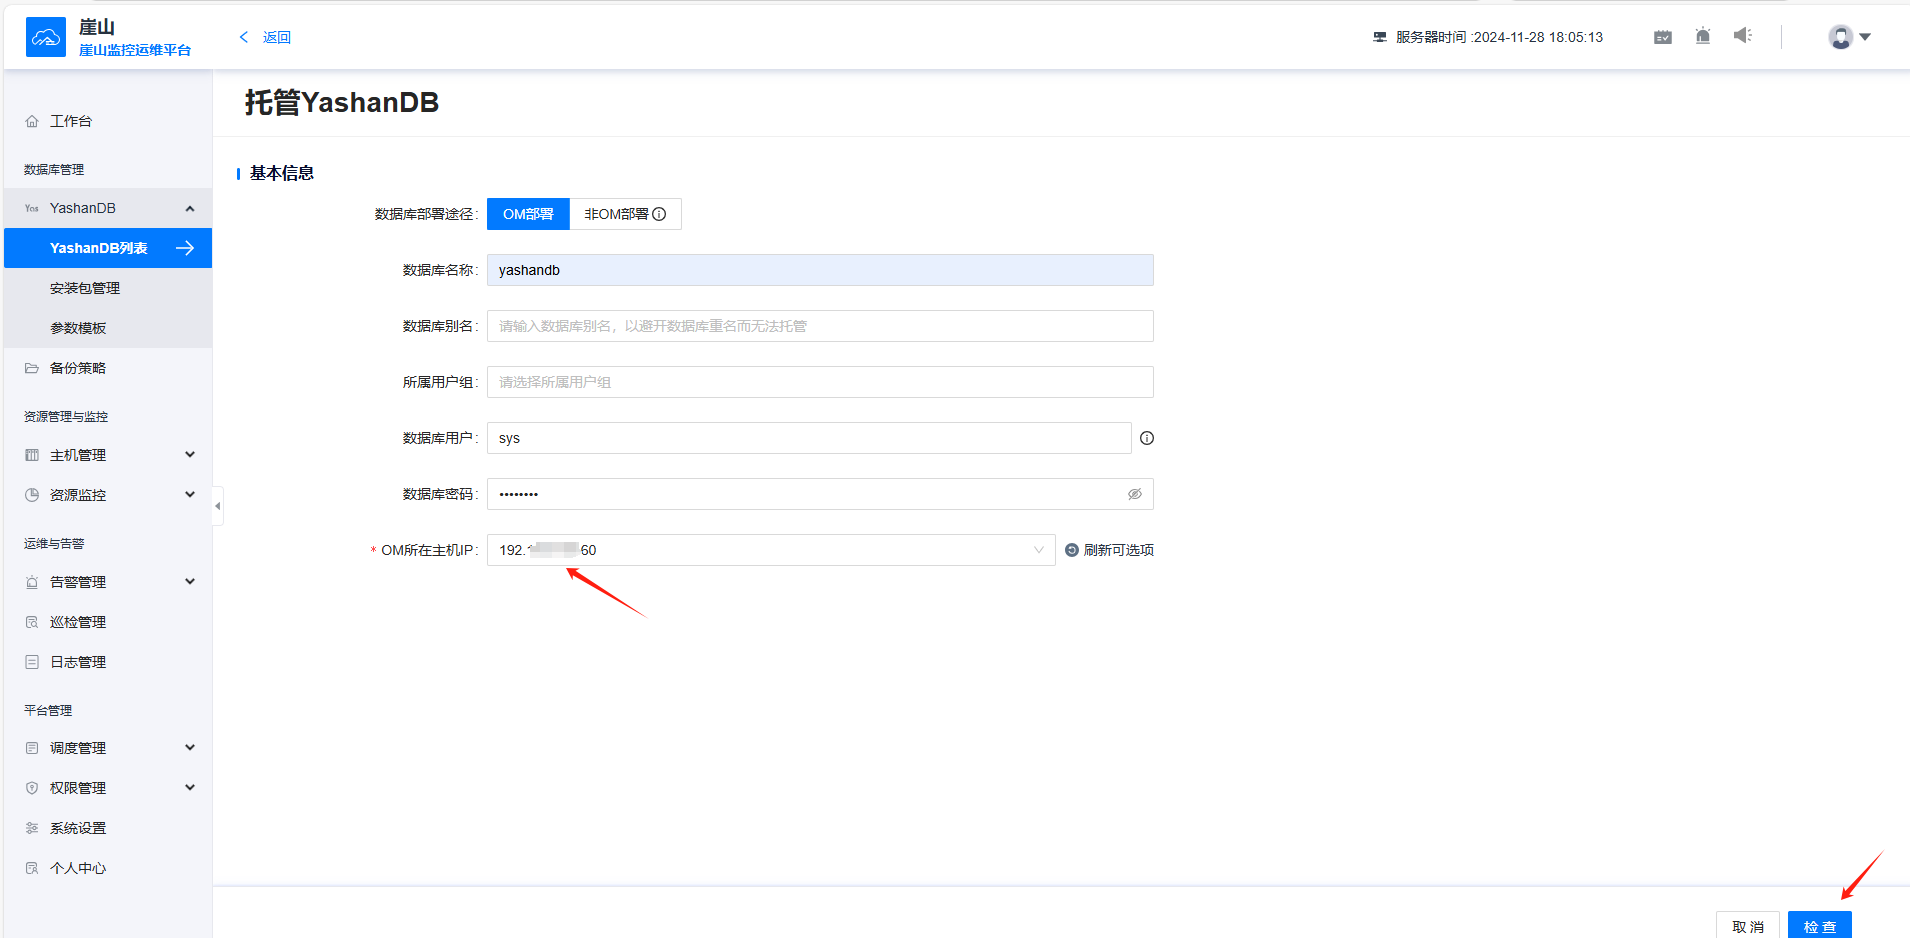Open the 所属用户组 selection dropdown

[820, 382]
